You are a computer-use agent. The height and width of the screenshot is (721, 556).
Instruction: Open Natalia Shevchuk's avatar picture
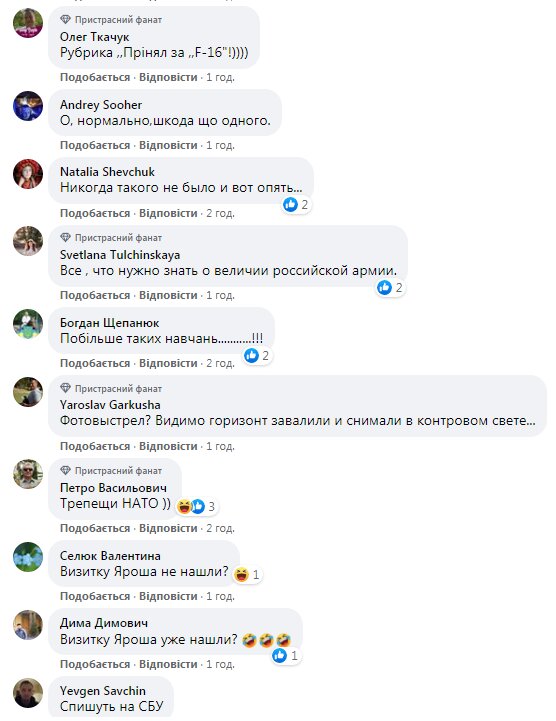28,174
